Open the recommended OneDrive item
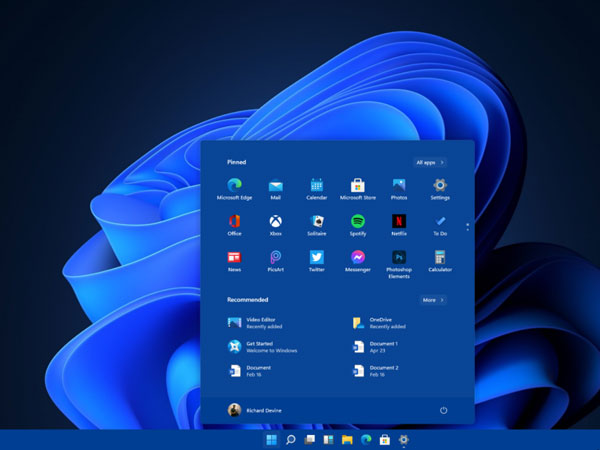 point(379,323)
